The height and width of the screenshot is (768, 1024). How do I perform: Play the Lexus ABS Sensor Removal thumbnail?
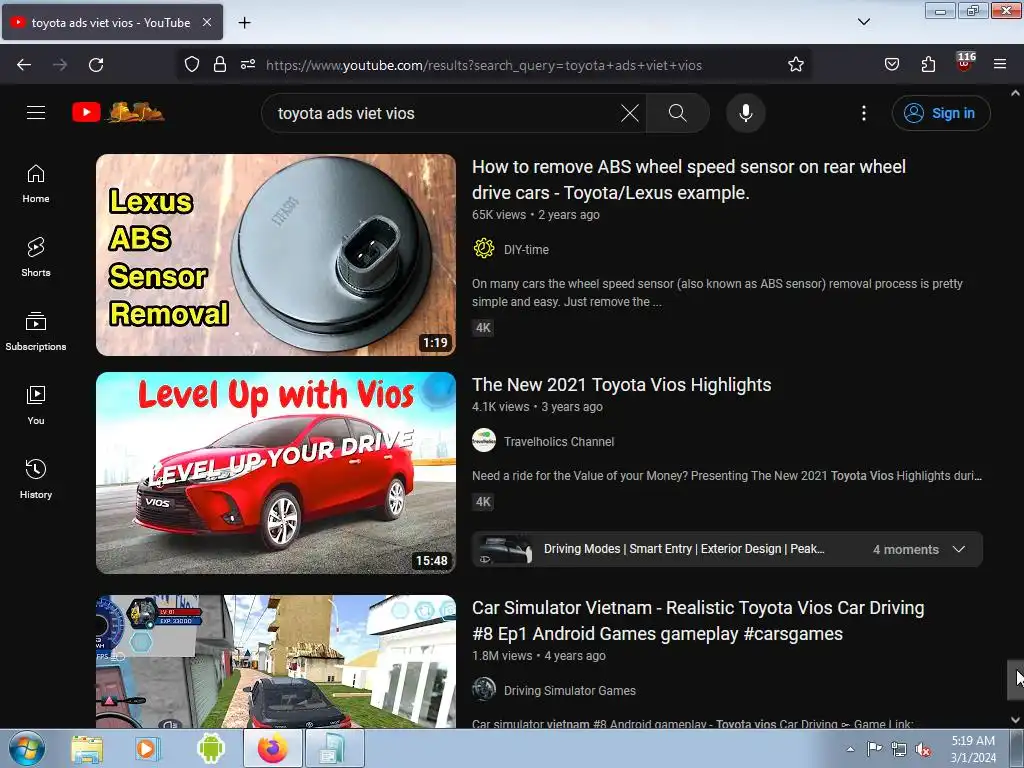[276, 255]
